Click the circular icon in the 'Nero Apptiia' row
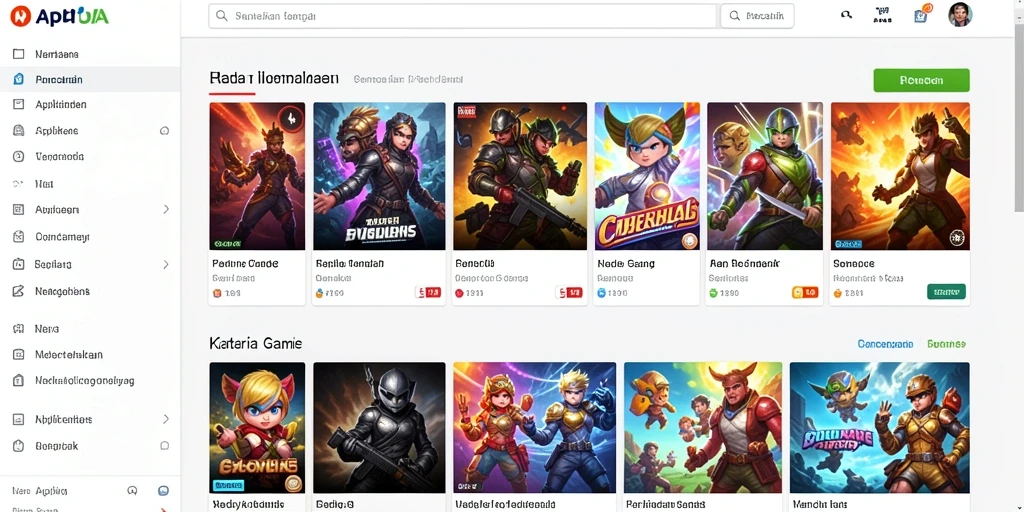 [133, 490]
